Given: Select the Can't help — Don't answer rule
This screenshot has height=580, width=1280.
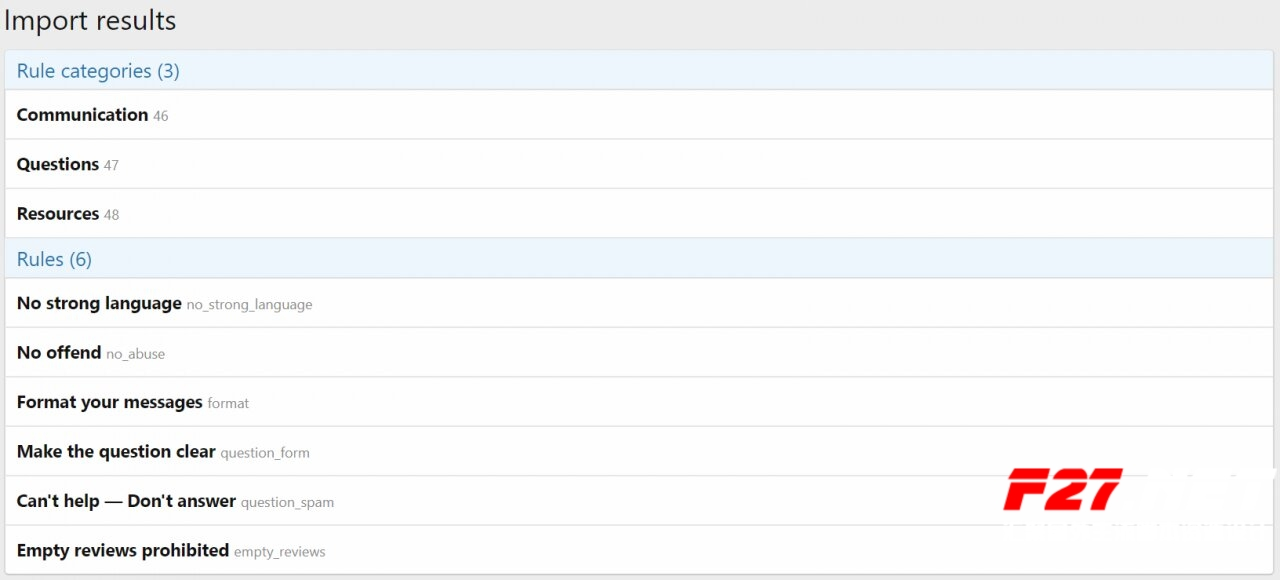Looking at the screenshot, I should [126, 501].
